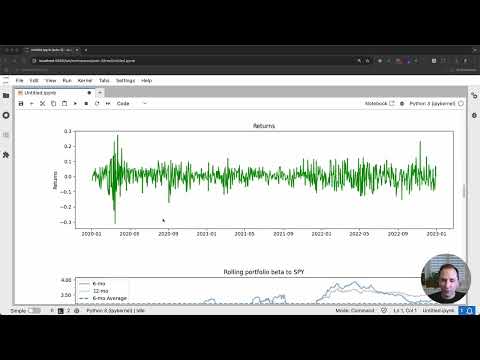Copy the selected cell

coord(53,104)
